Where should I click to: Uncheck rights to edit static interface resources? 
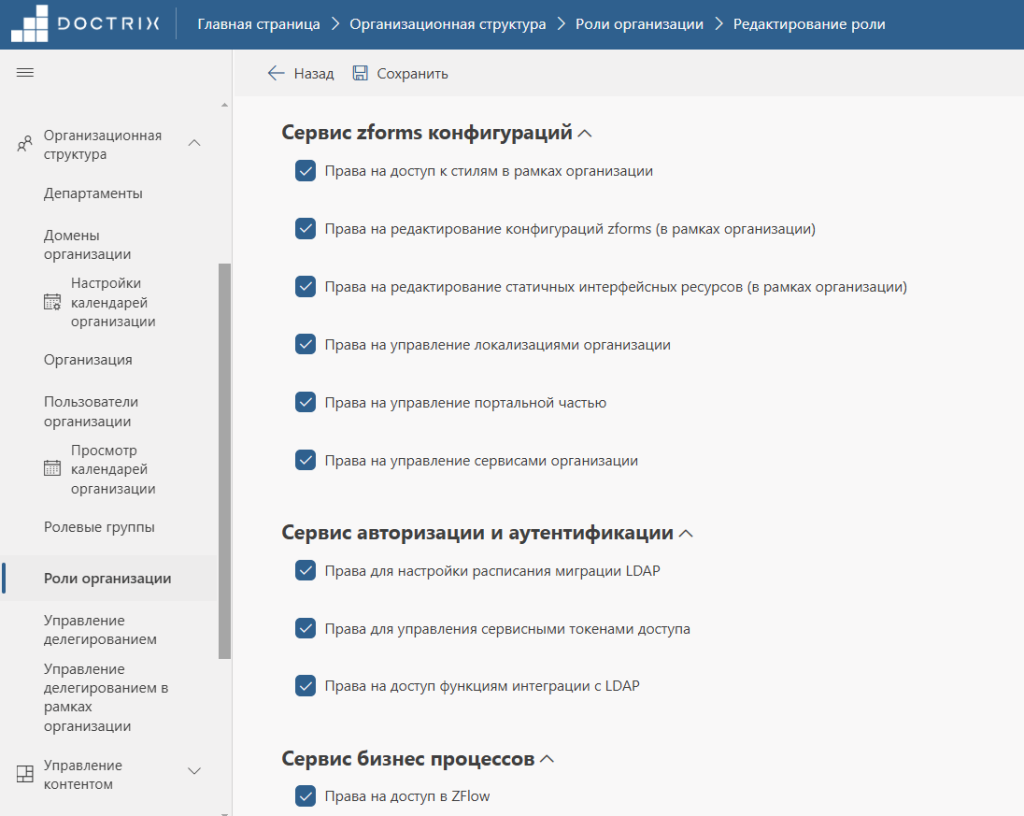(x=305, y=287)
